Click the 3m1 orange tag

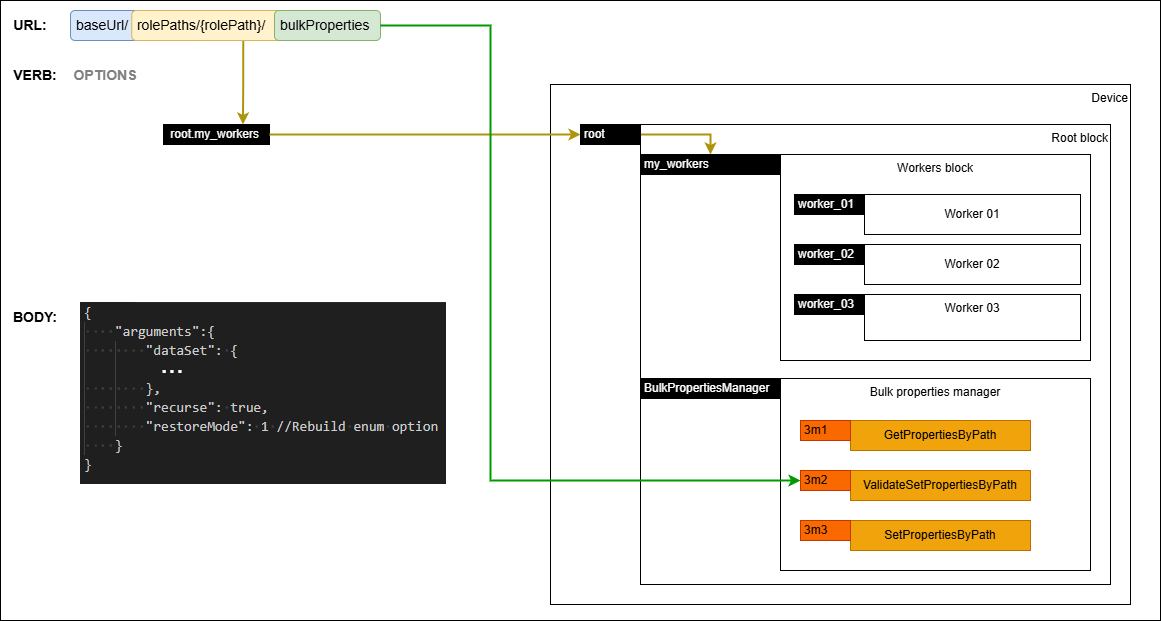tap(826, 431)
